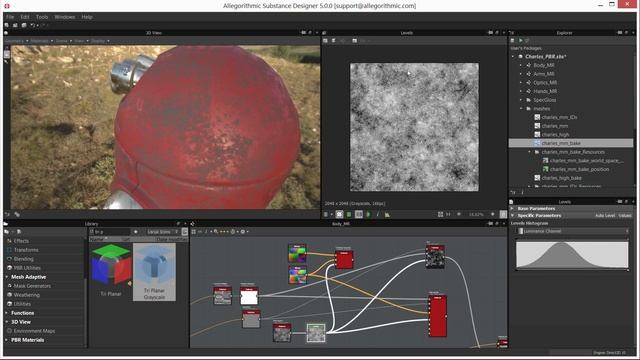Expand the SpecGloss folder in Explorer

(521, 100)
